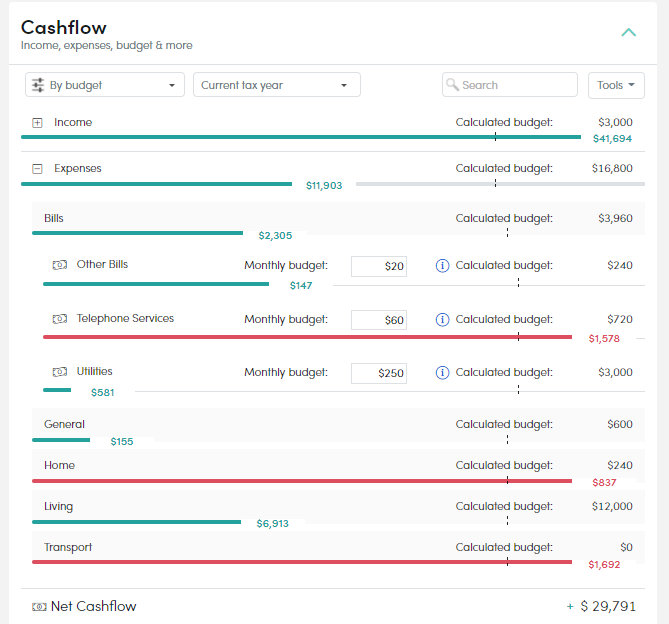This screenshot has height=624, width=669.
Task: Click the Expenses progress bar
Action: pyautogui.click(x=157, y=184)
